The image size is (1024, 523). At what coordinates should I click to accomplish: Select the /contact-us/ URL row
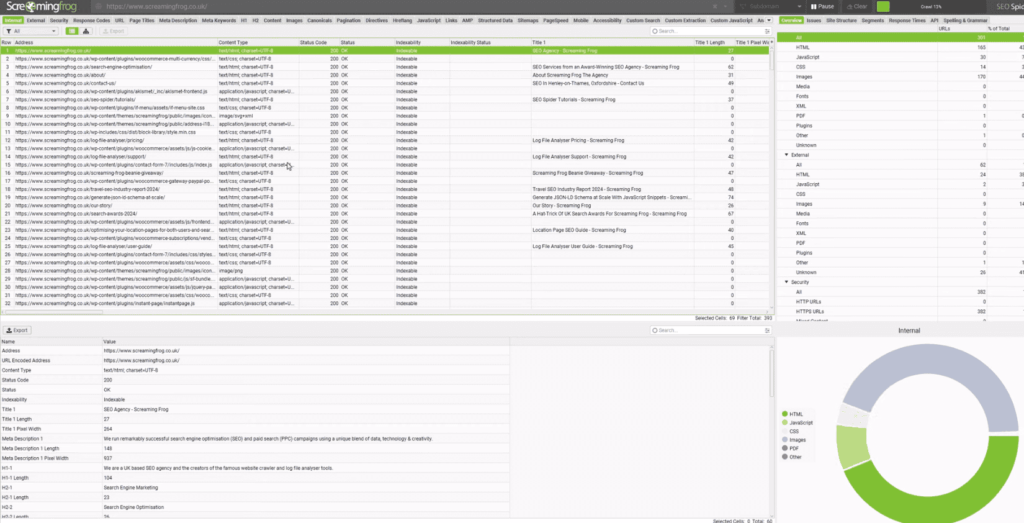[x=385, y=83]
